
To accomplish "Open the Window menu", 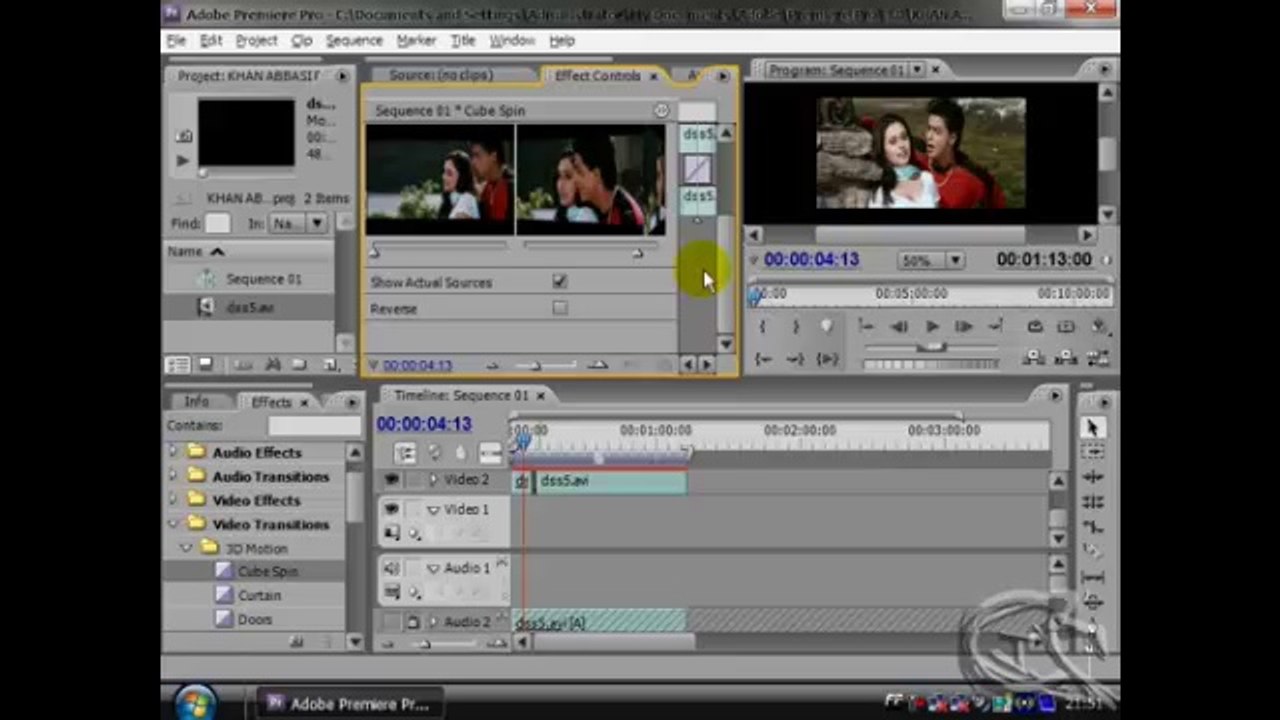I will 512,41.
